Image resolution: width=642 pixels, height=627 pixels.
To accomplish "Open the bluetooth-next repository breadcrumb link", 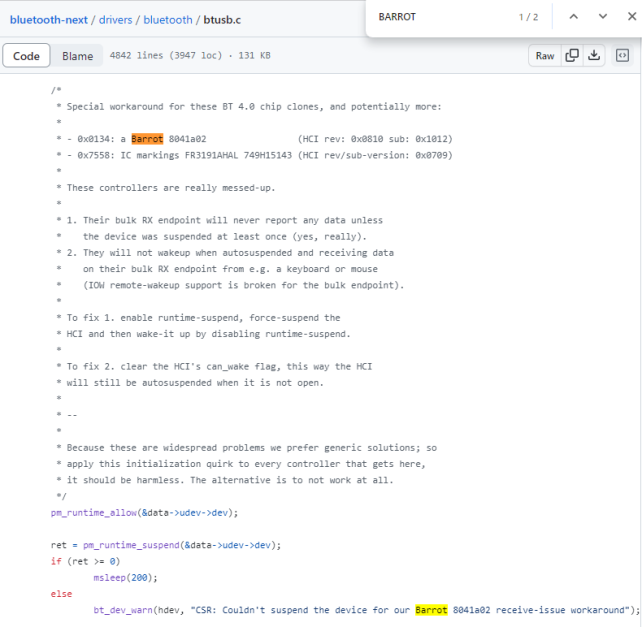I will coord(48,20).
